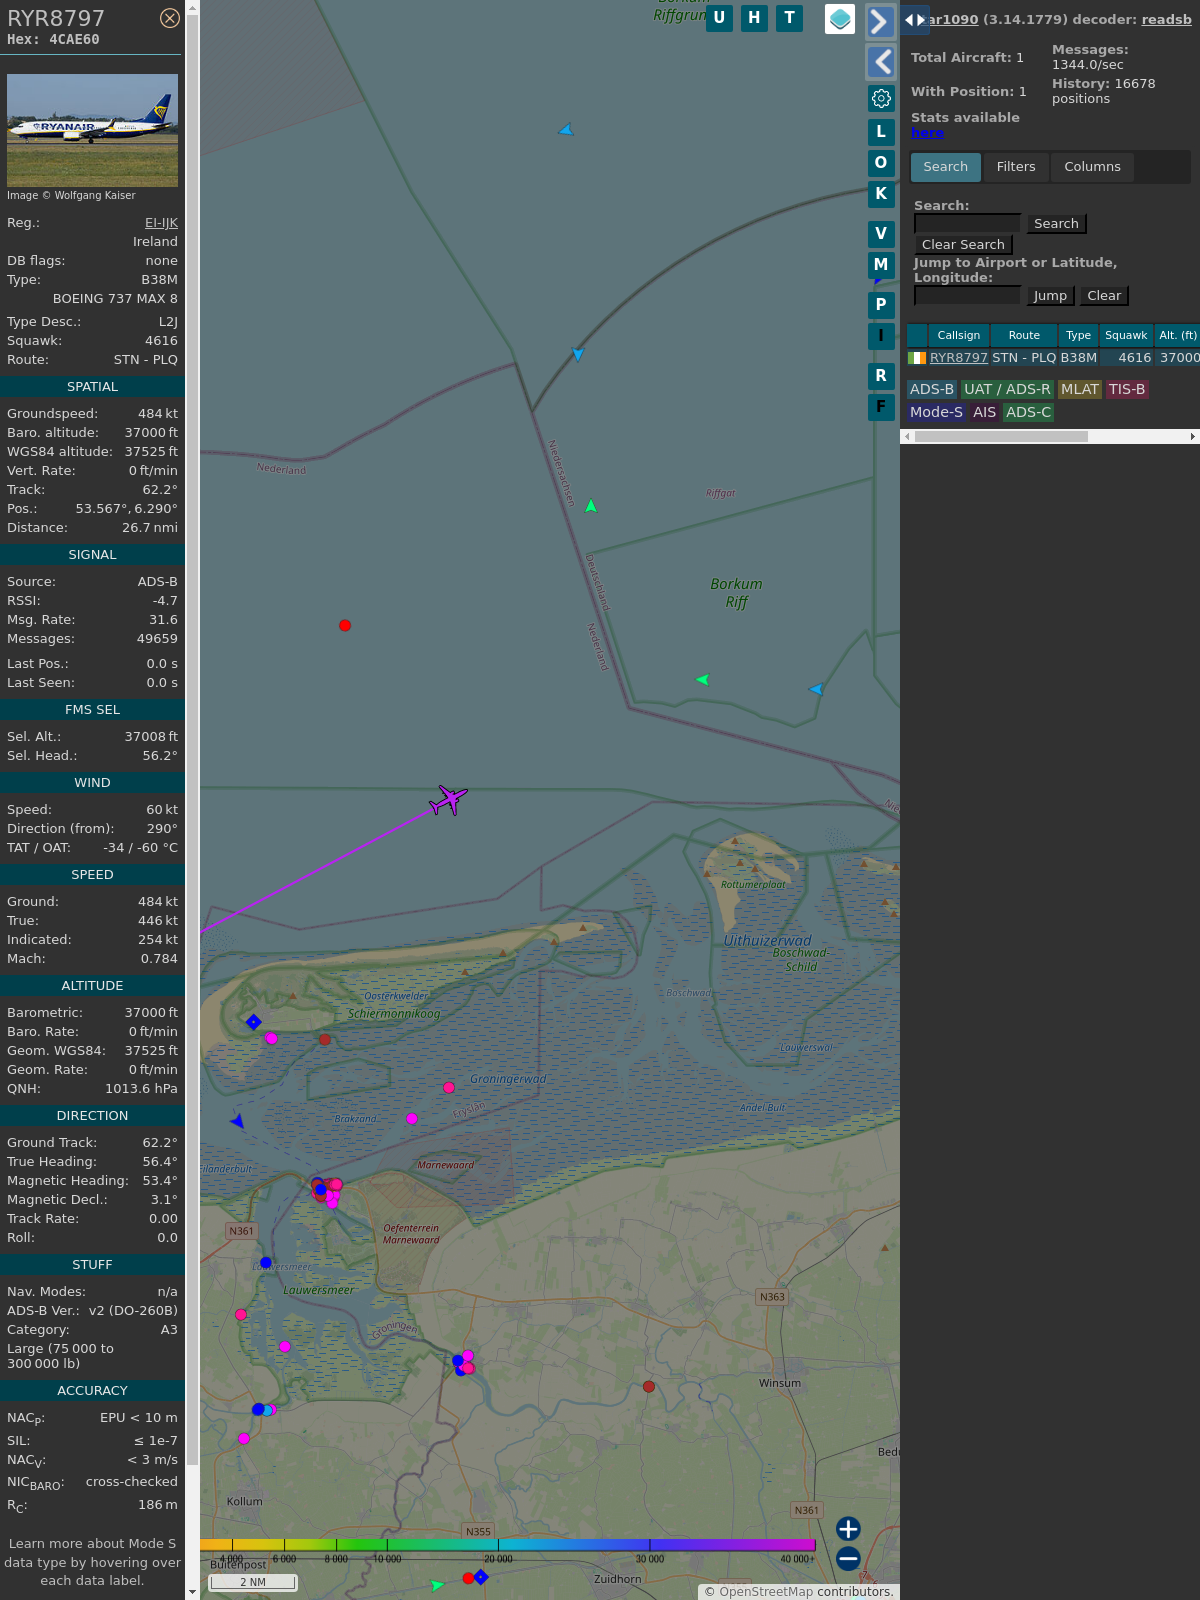Image resolution: width=1200 pixels, height=1600 pixels.
Task: Click the Jump to Airport input field
Action: tap(967, 296)
